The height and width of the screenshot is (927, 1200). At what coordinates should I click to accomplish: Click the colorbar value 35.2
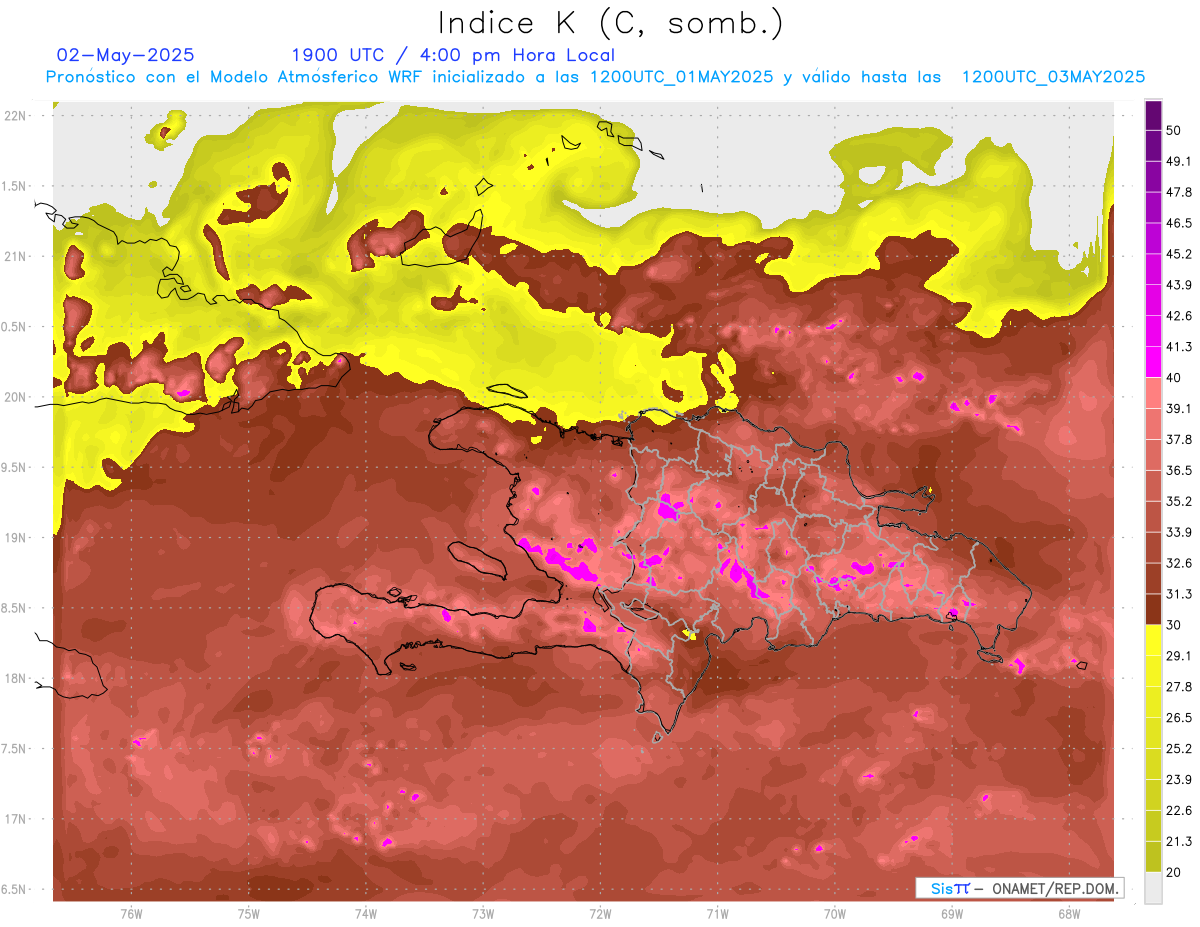click(1178, 501)
